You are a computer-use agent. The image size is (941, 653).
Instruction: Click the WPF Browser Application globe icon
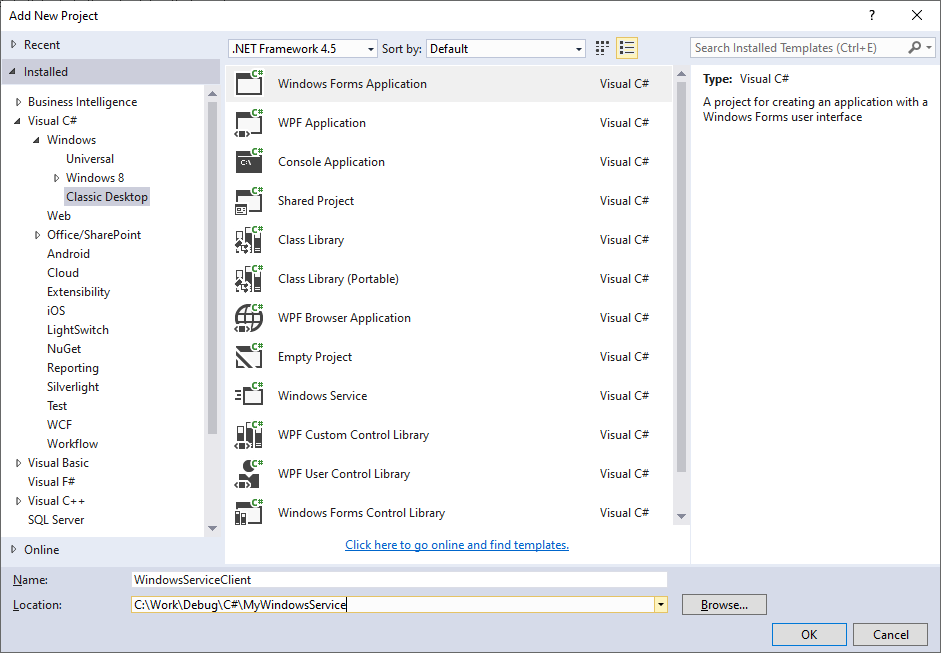point(249,317)
